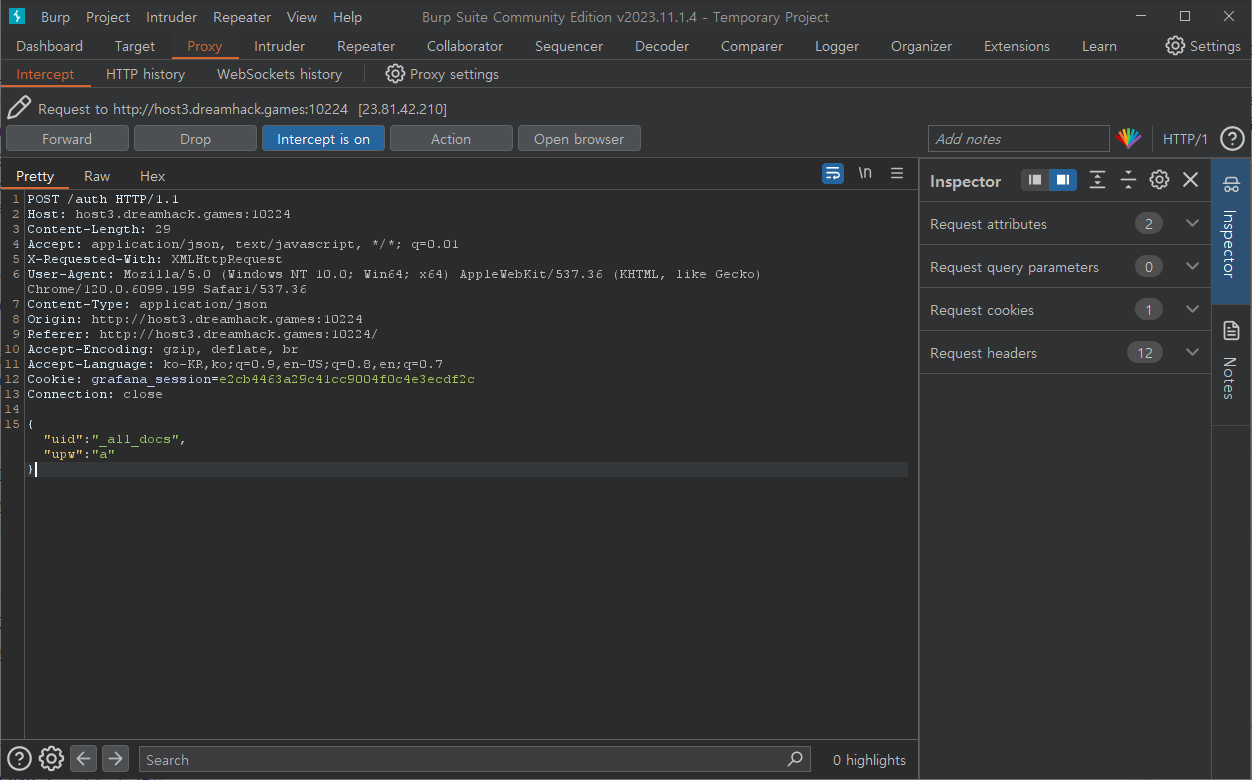This screenshot has width=1252, height=780.
Task: Click the help question mark near HTTP/1
Action: pos(1232,139)
